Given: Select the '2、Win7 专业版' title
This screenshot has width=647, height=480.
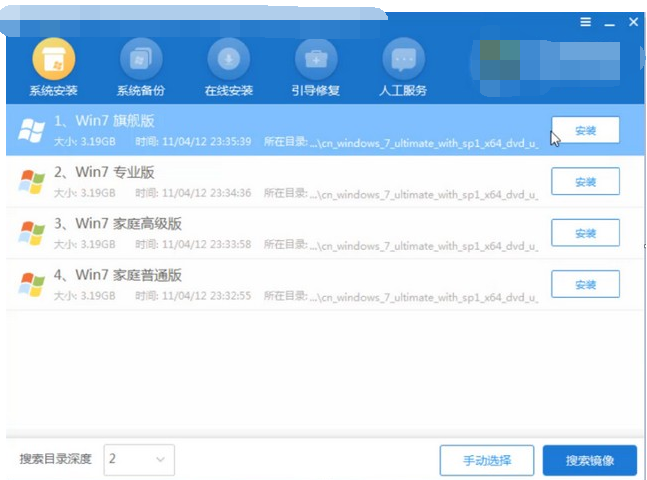Looking at the screenshot, I should click(104, 172).
